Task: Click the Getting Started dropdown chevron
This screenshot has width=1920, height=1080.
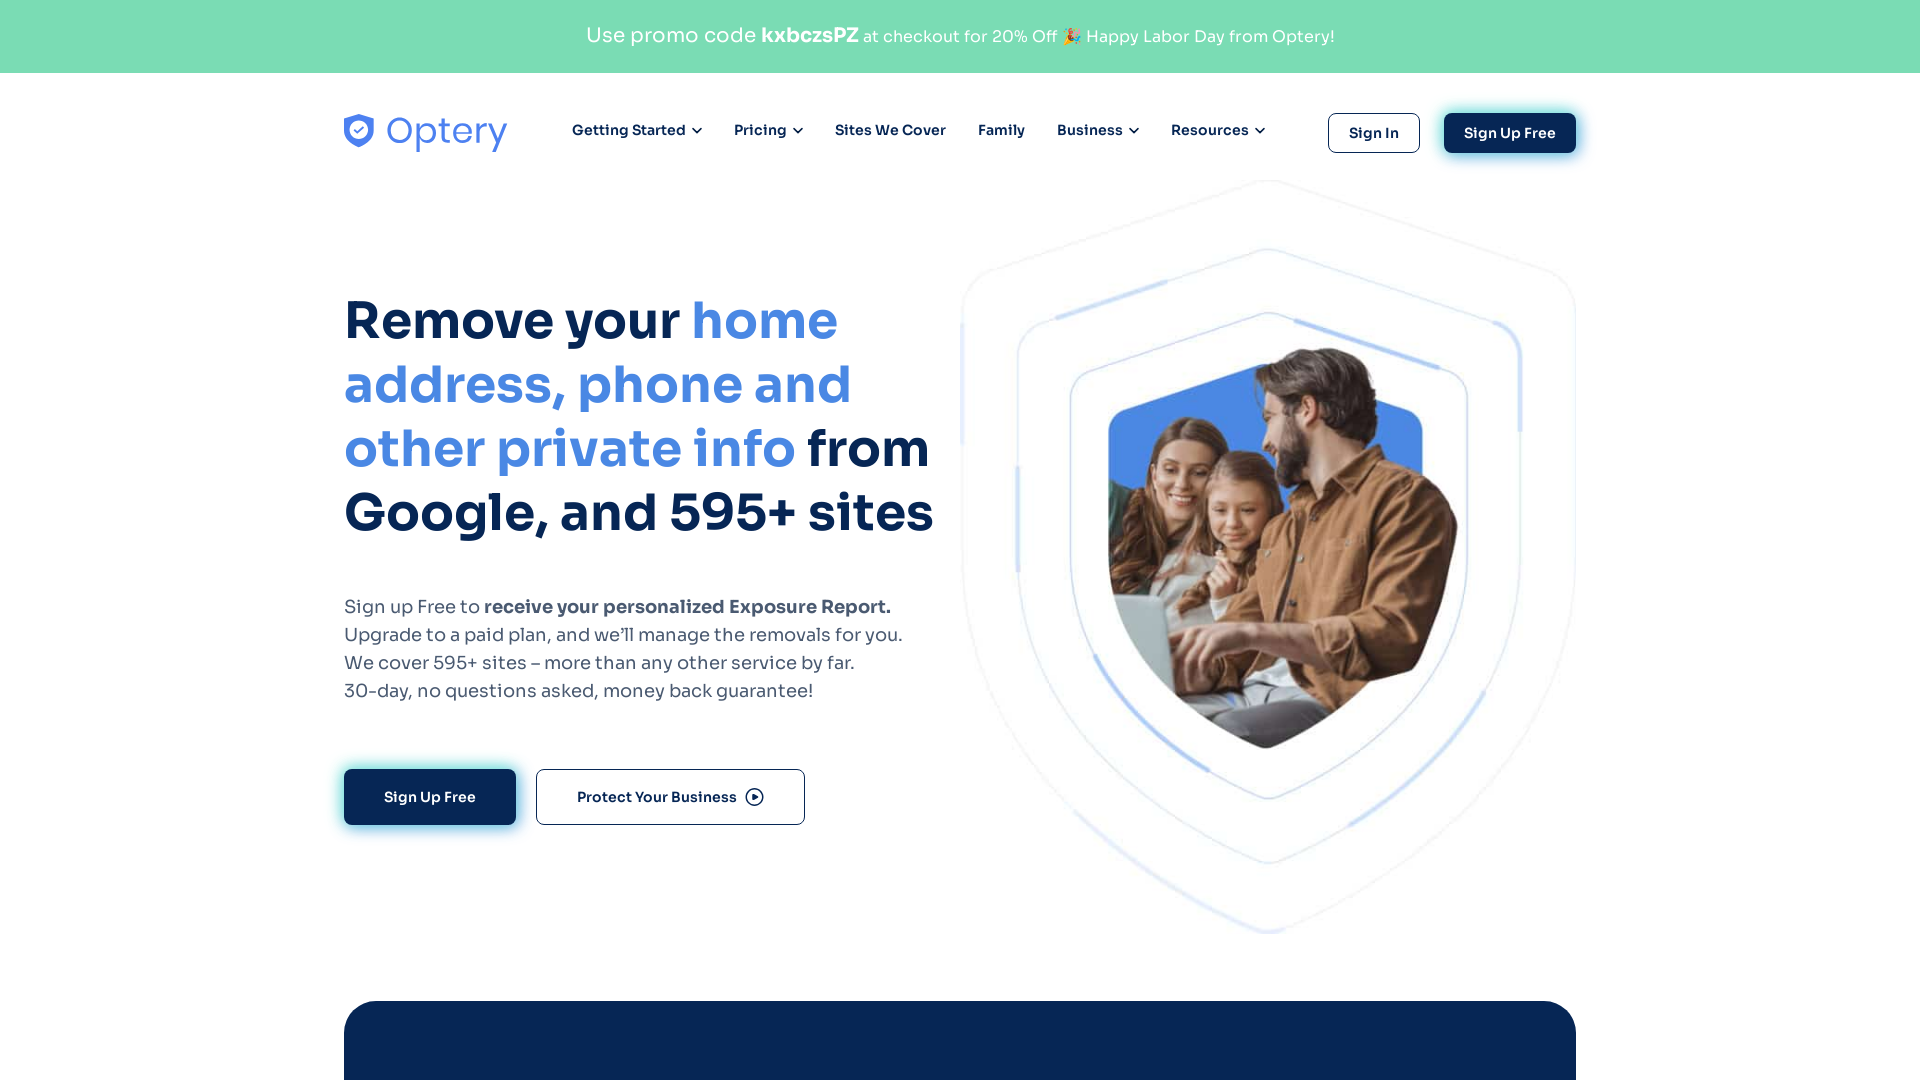Action: click(x=696, y=131)
